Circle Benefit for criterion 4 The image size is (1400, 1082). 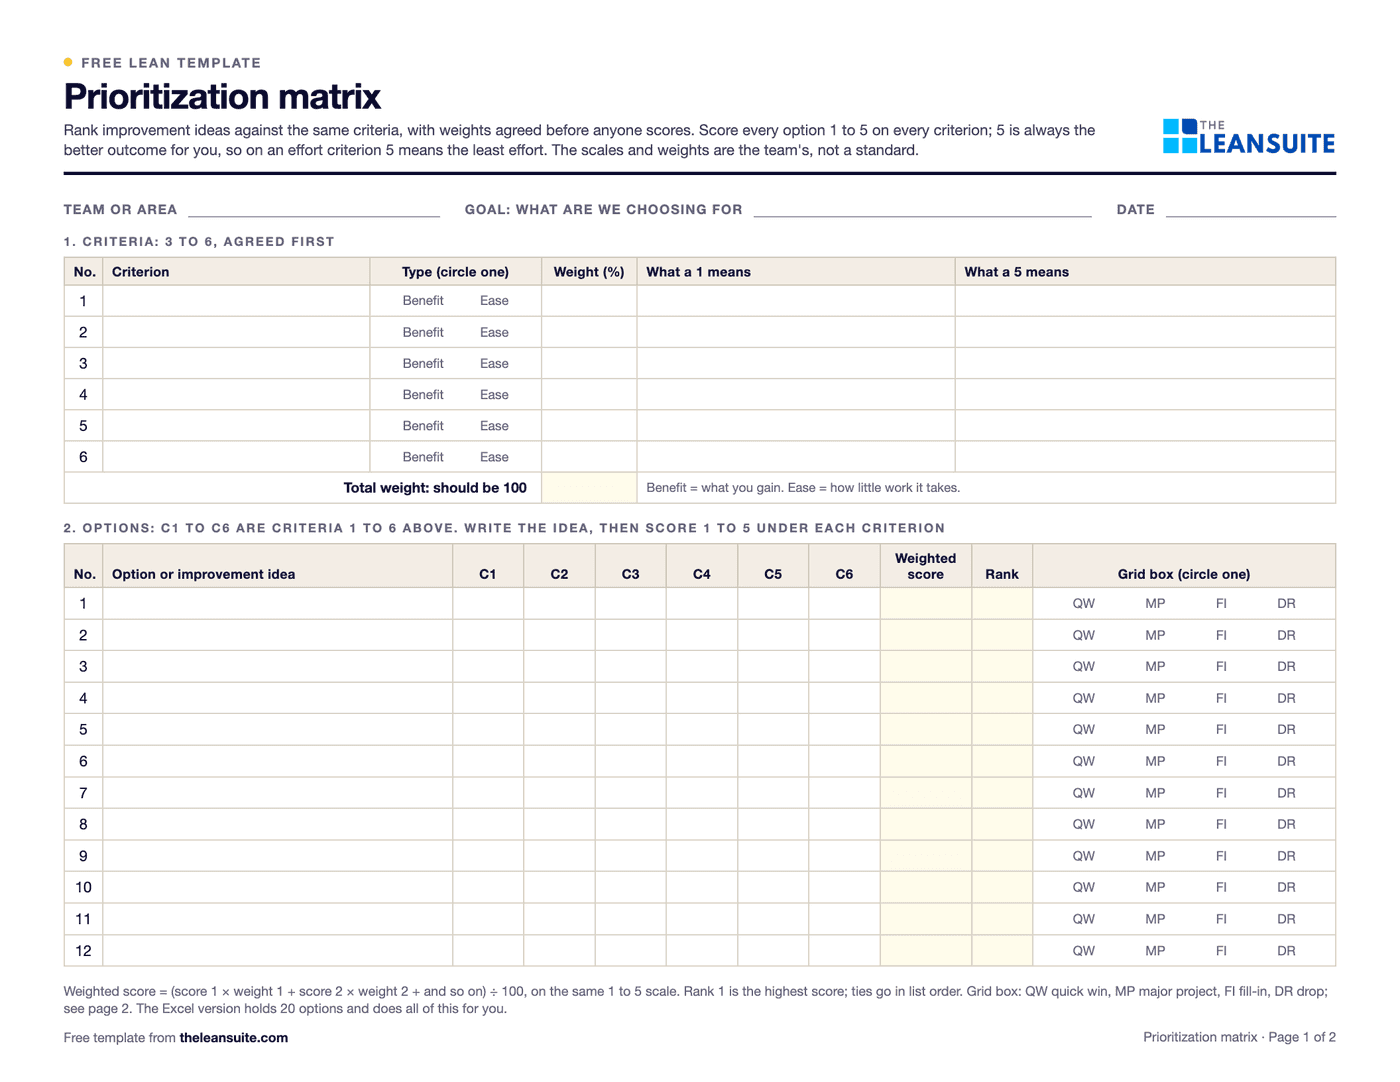pyautogui.click(x=423, y=395)
